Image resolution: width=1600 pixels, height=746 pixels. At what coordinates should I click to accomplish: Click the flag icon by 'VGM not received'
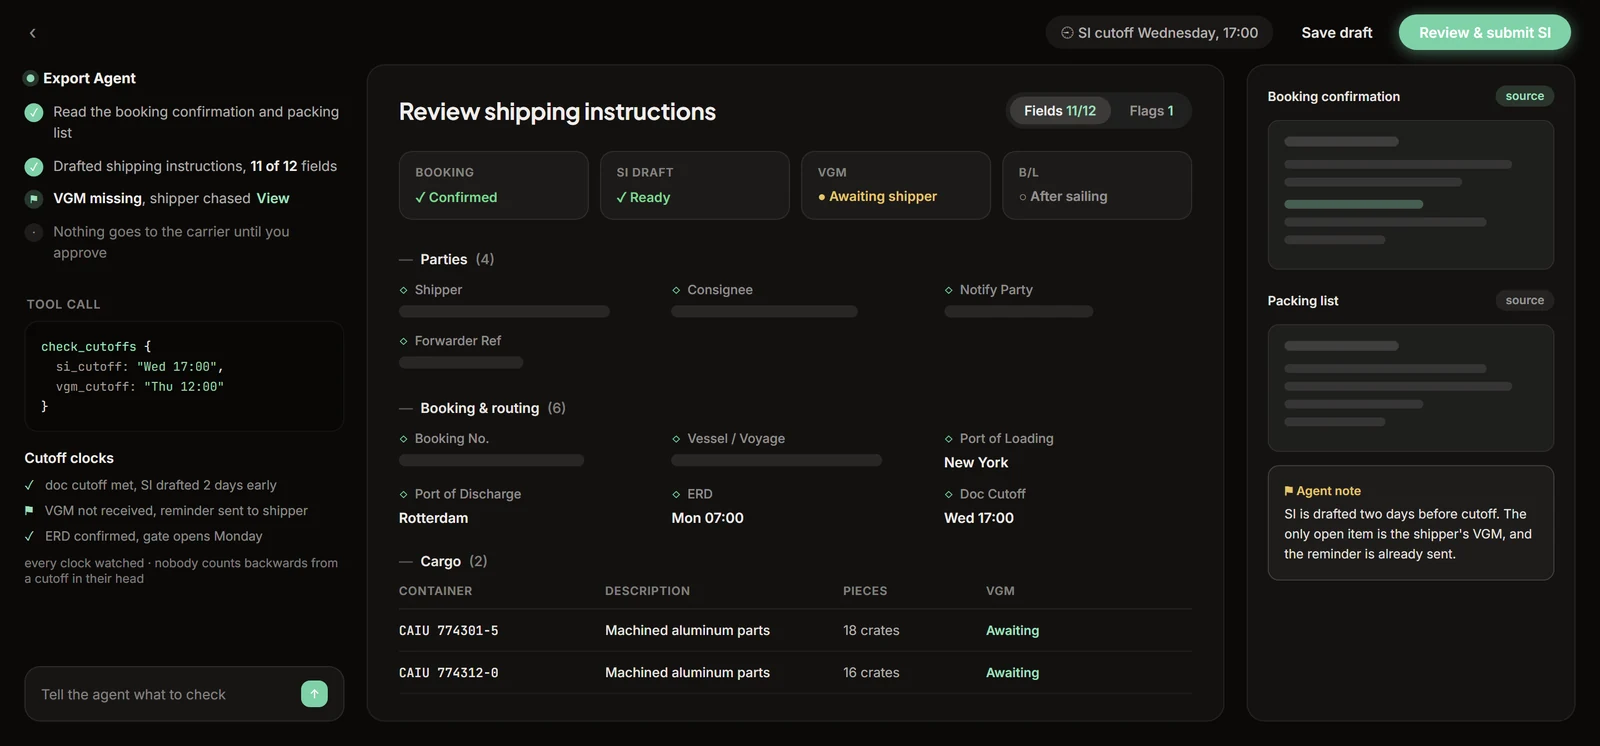pos(29,511)
